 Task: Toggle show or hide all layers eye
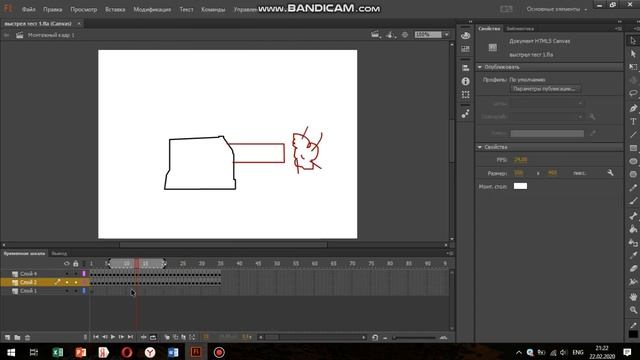tap(67, 264)
